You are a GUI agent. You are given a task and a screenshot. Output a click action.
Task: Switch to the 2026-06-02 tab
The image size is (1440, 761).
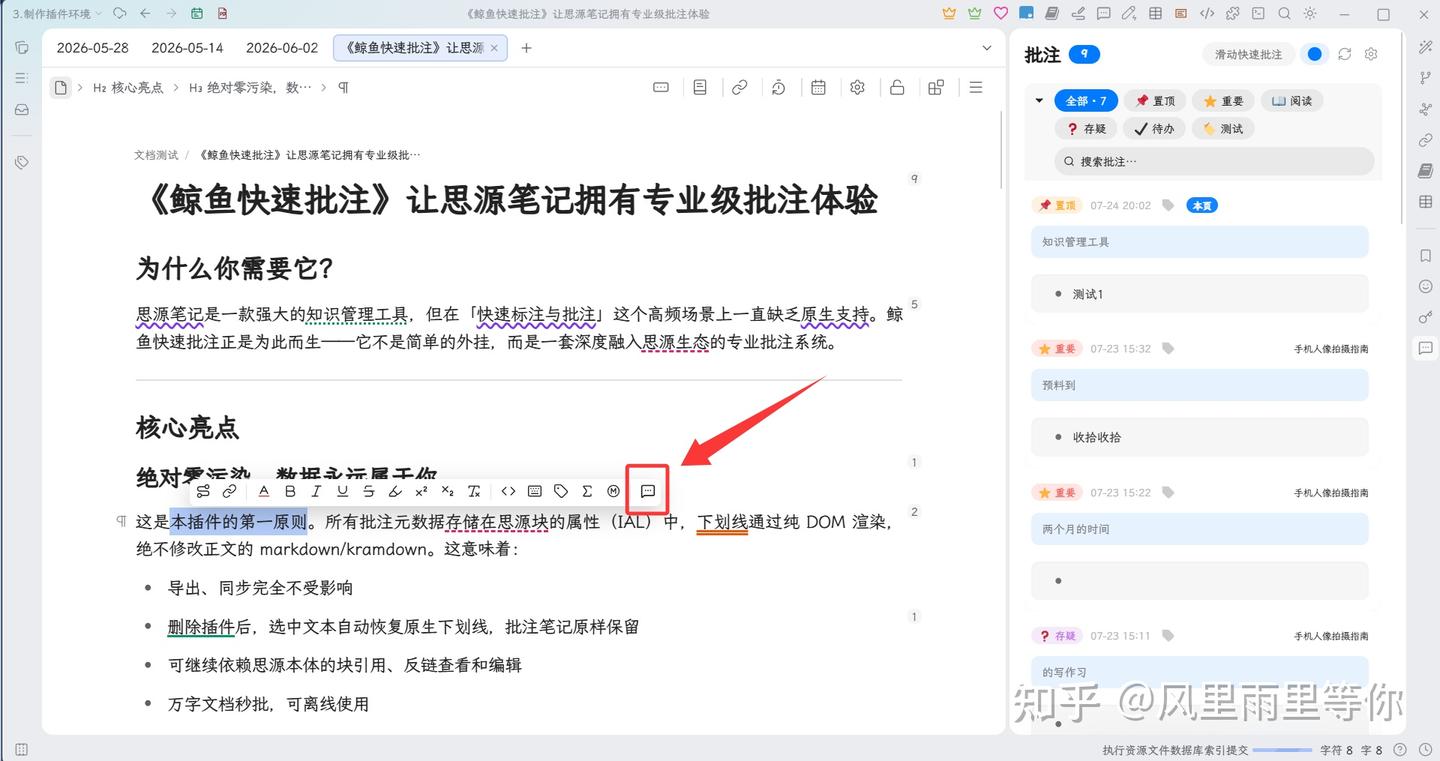[282, 48]
